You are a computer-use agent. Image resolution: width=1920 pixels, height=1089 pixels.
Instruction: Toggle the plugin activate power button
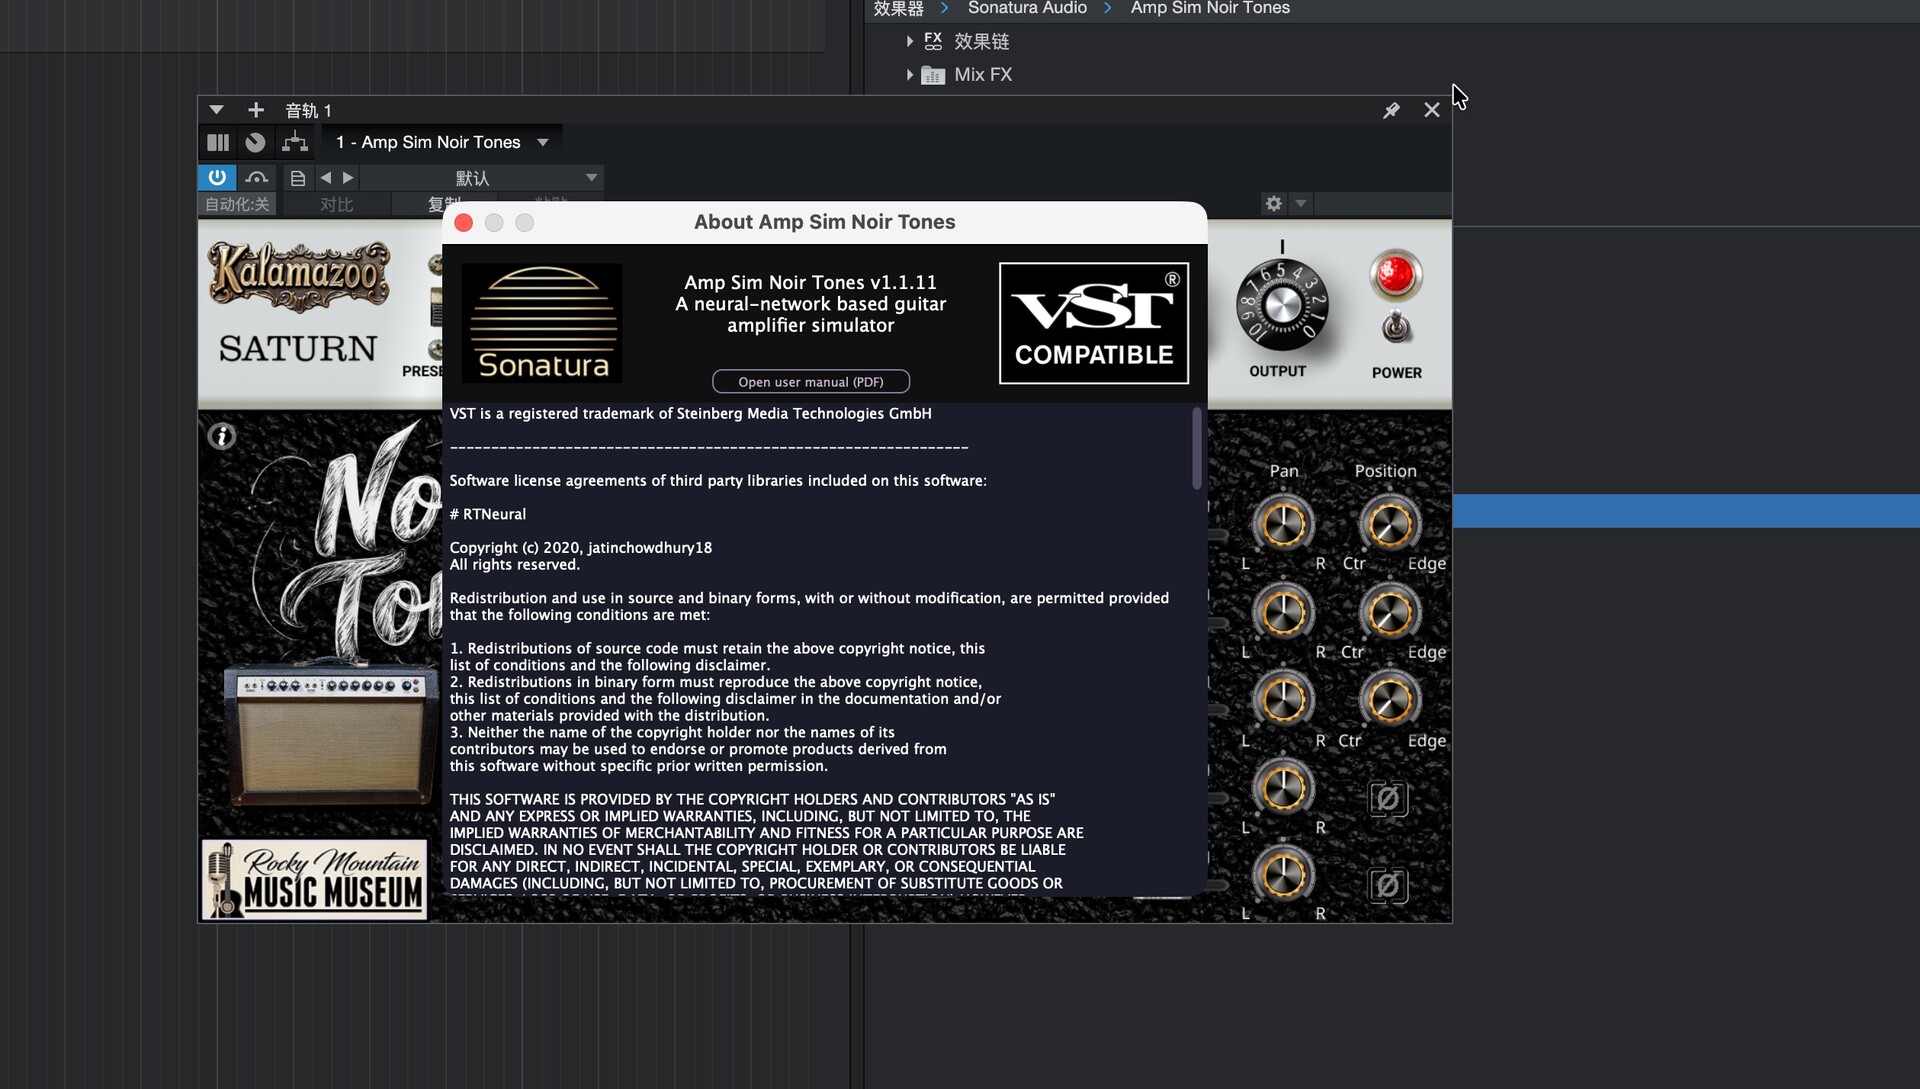(217, 177)
